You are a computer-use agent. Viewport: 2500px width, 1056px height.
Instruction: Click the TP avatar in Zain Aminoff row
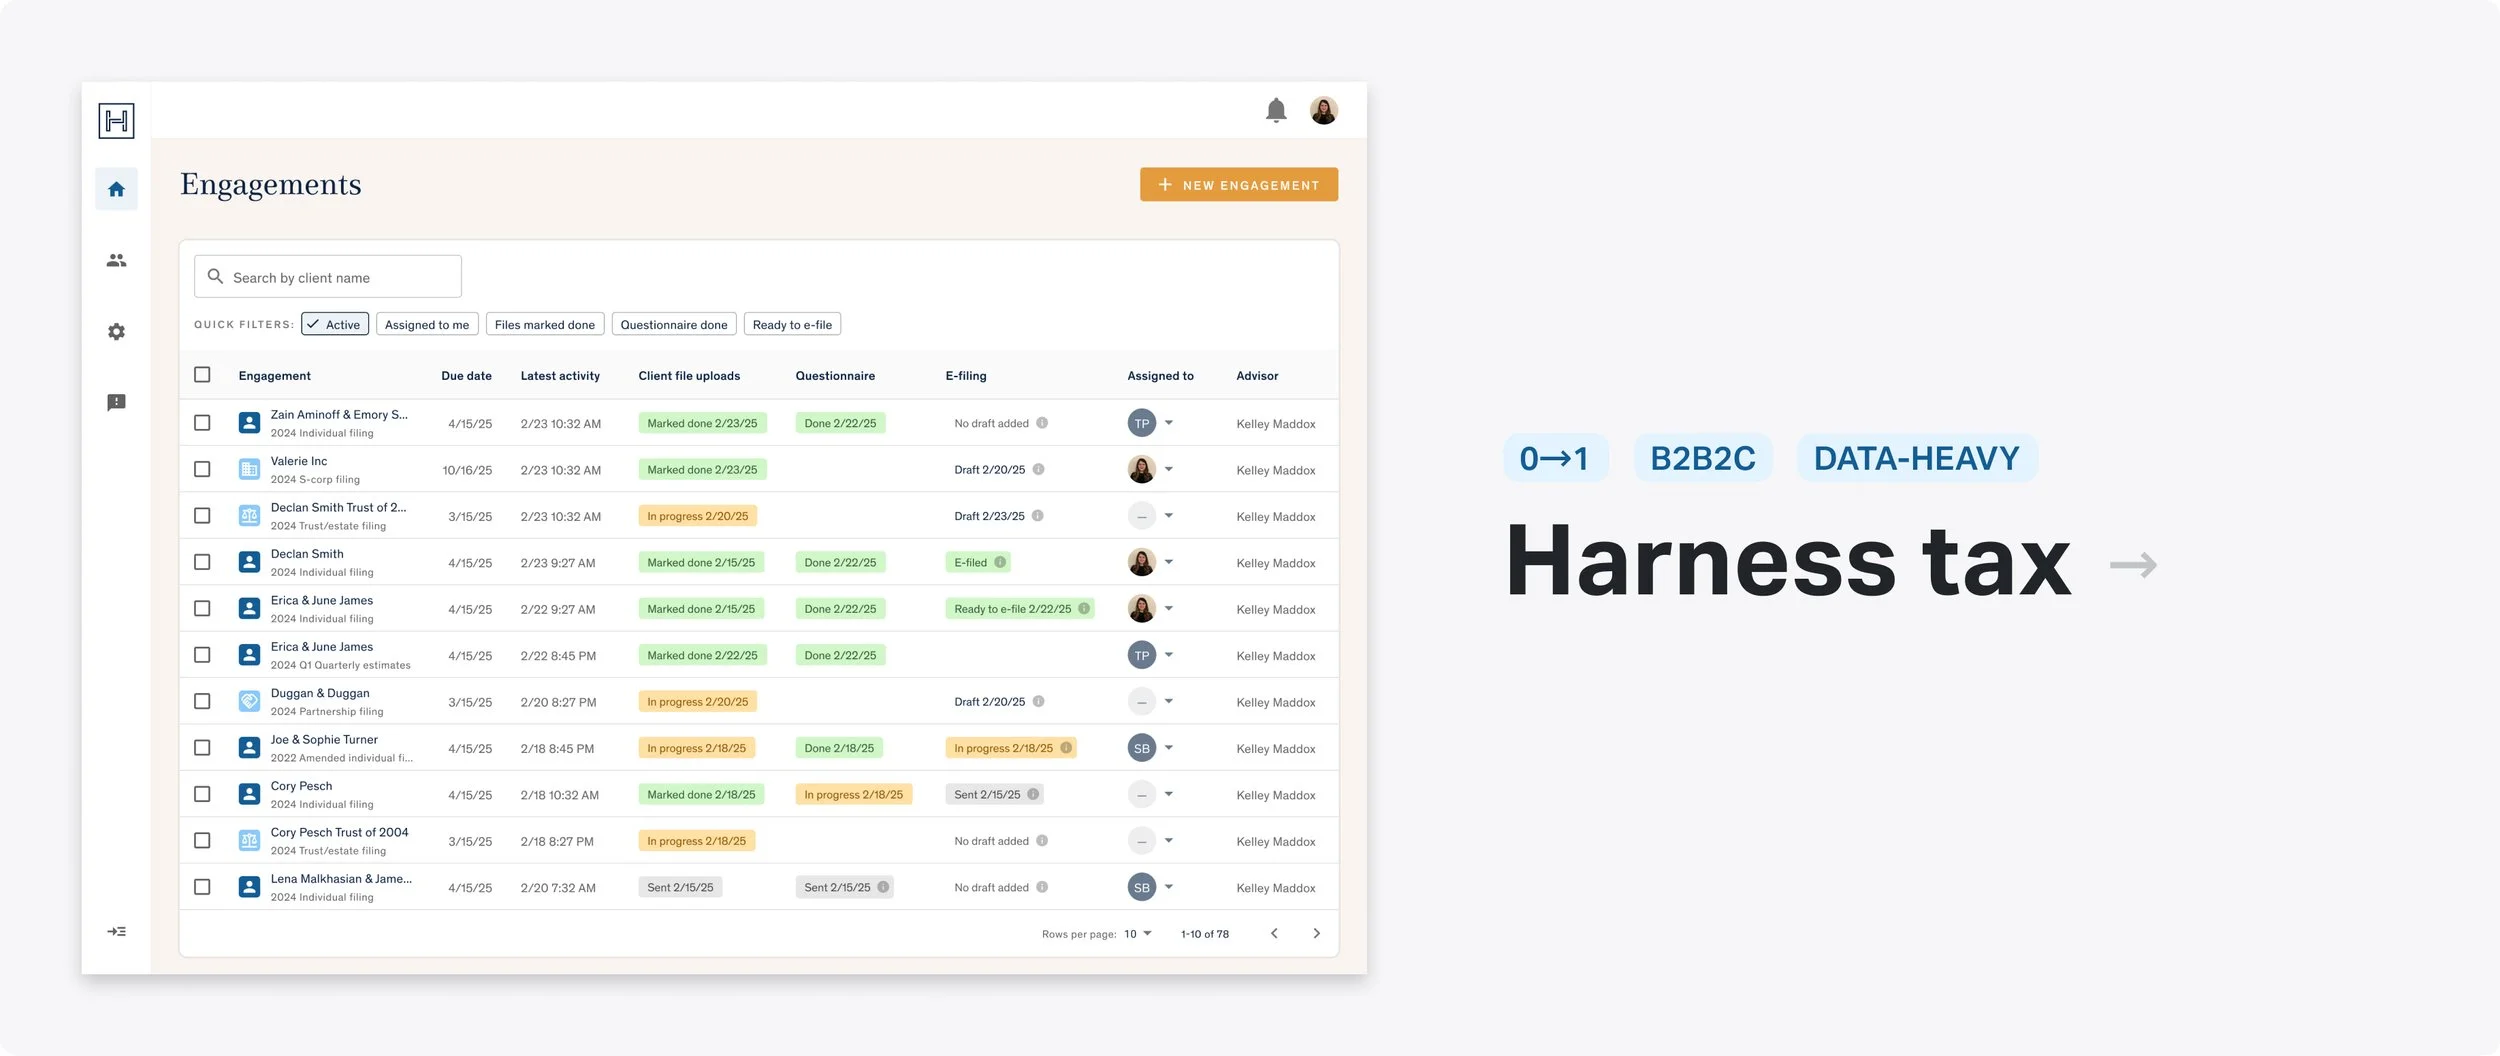(x=1142, y=423)
